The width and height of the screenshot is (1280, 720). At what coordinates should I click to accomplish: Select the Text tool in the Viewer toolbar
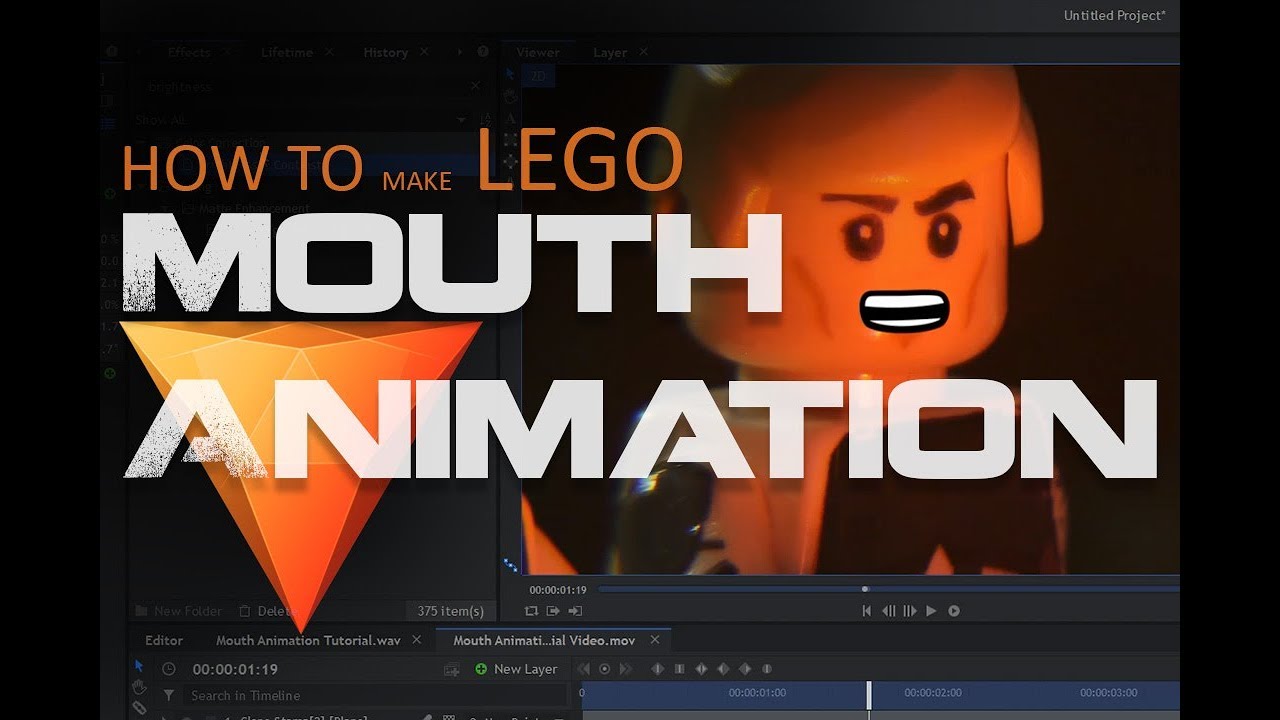click(510, 118)
